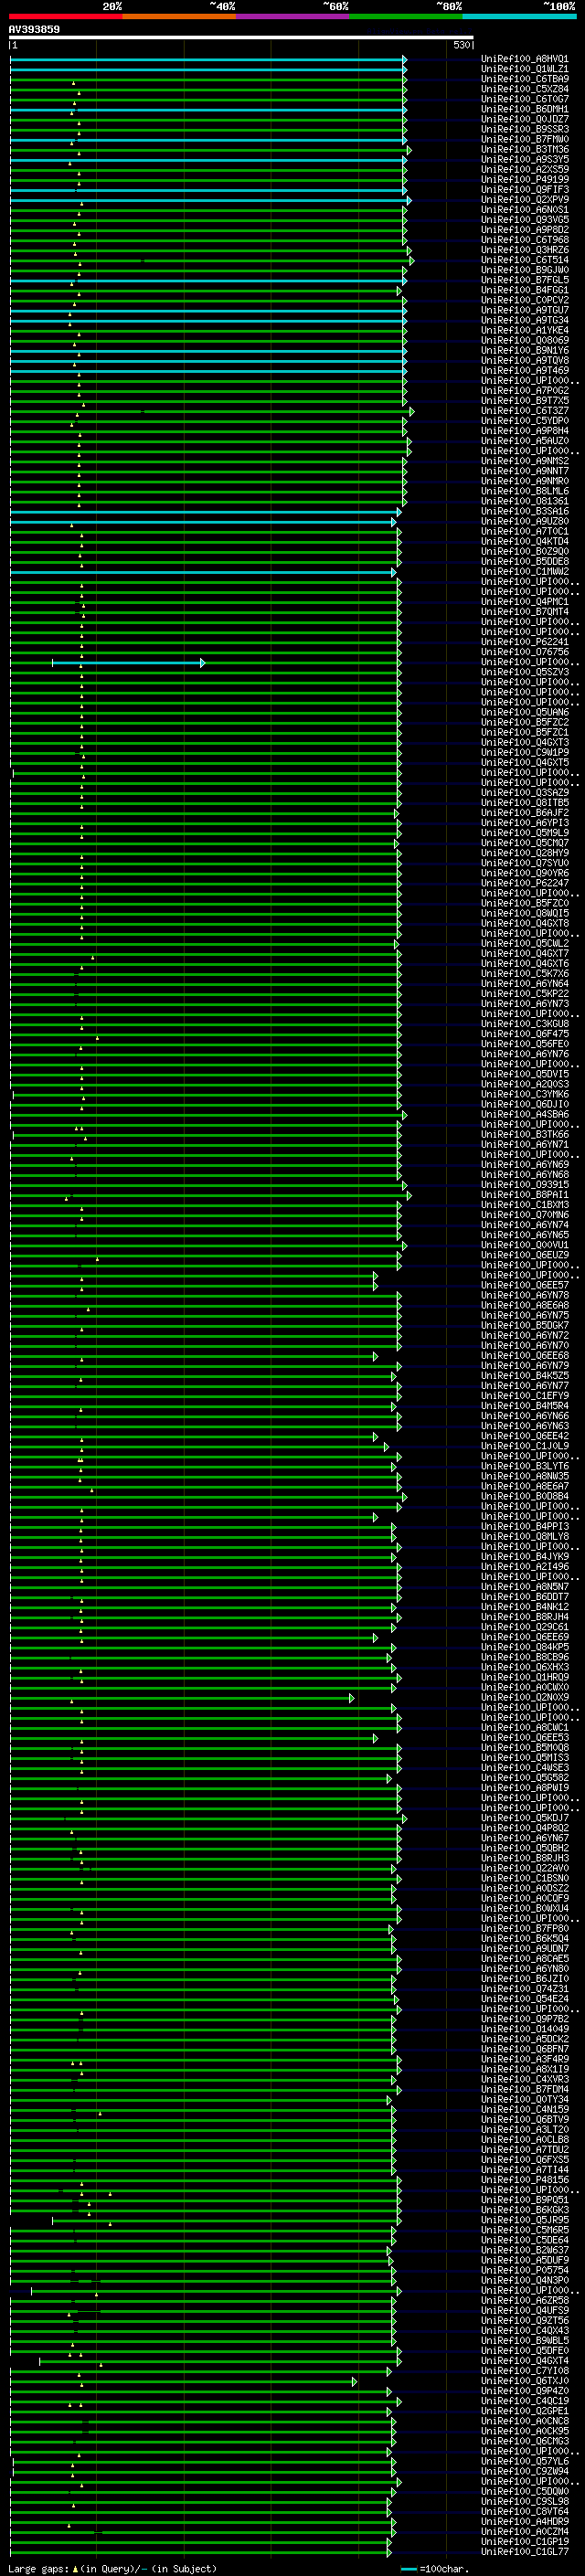Click hit UniRef100_Q00VU1

[x=525, y=1245]
